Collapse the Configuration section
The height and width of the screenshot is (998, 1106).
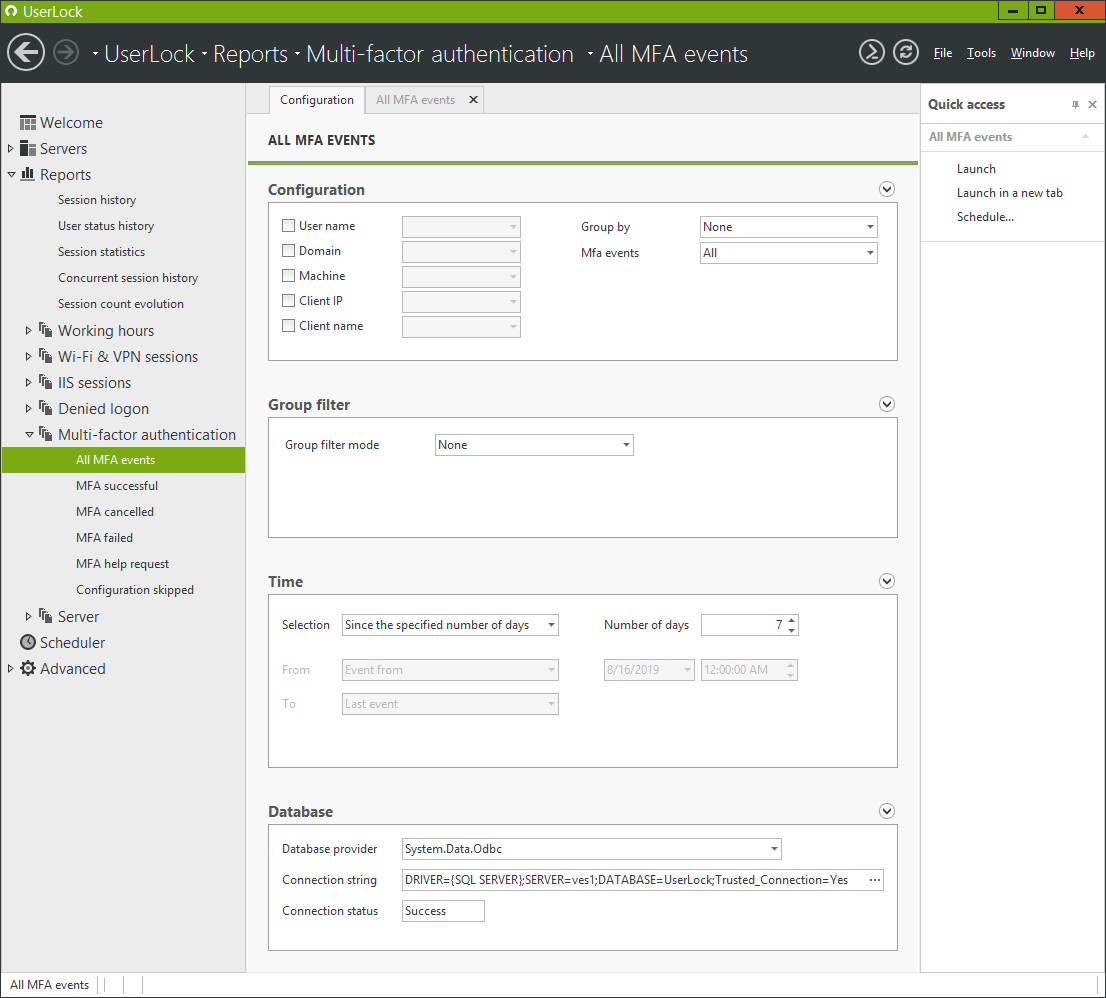[x=887, y=189]
